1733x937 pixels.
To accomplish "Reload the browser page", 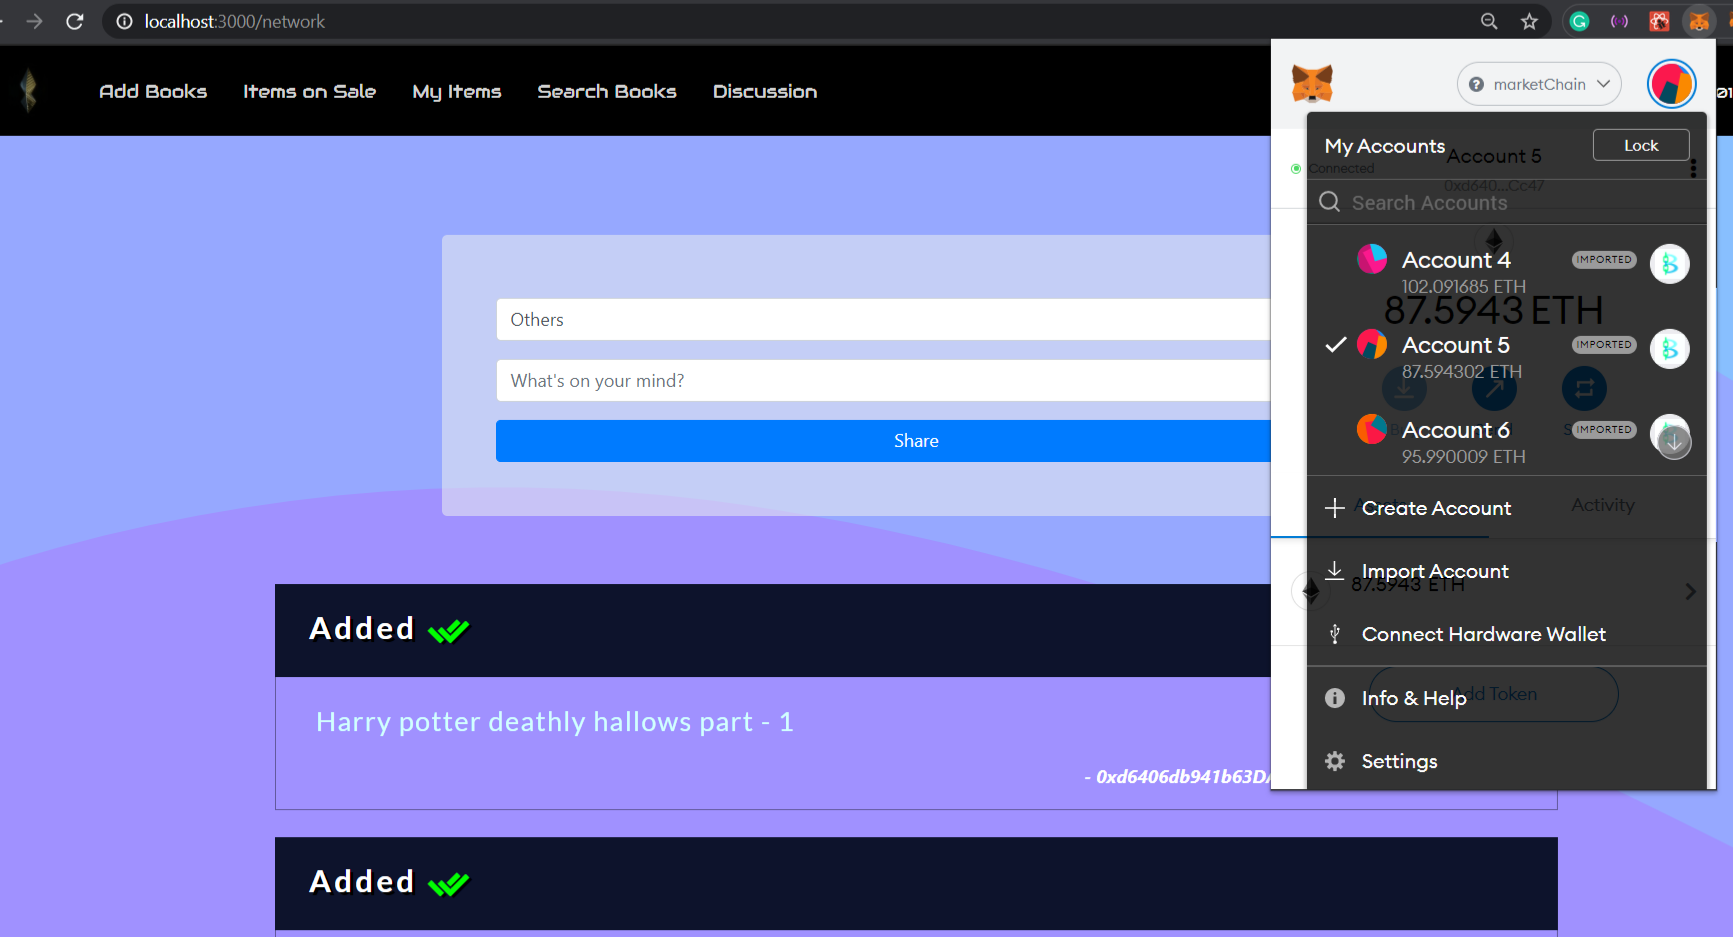I will click(x=74, y=21).
